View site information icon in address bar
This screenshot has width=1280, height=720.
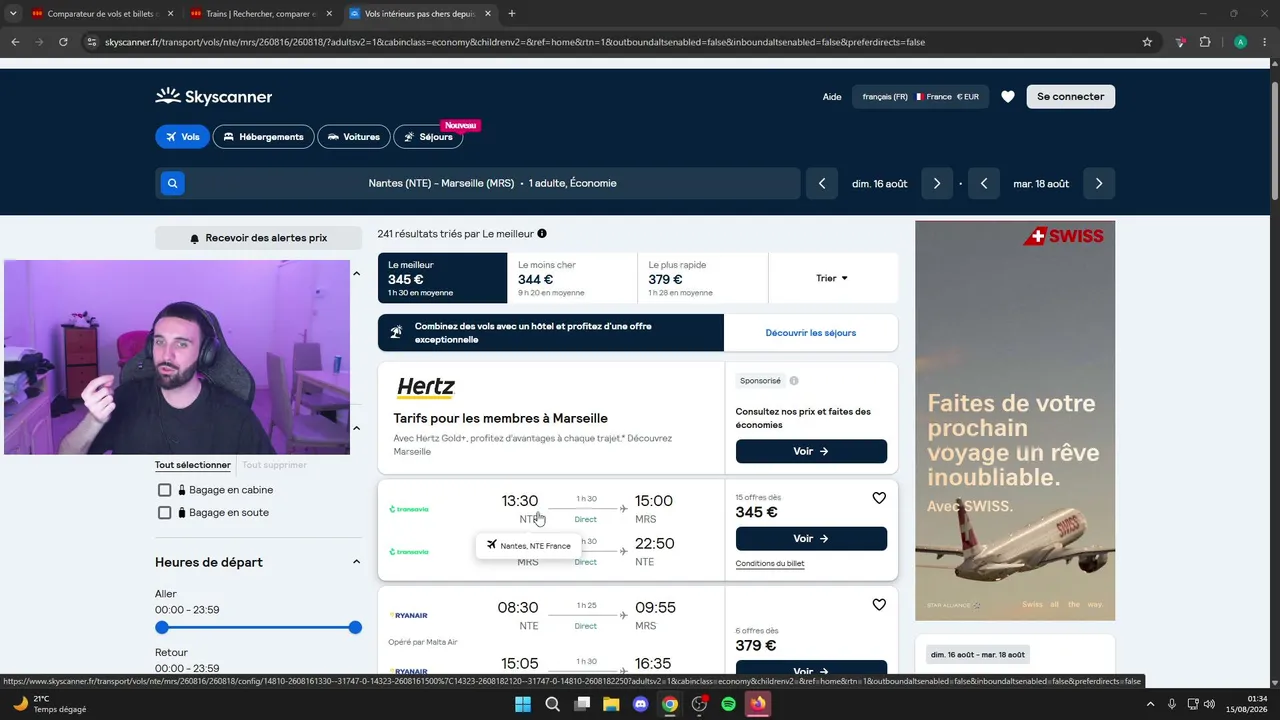(x=92, y=42)
